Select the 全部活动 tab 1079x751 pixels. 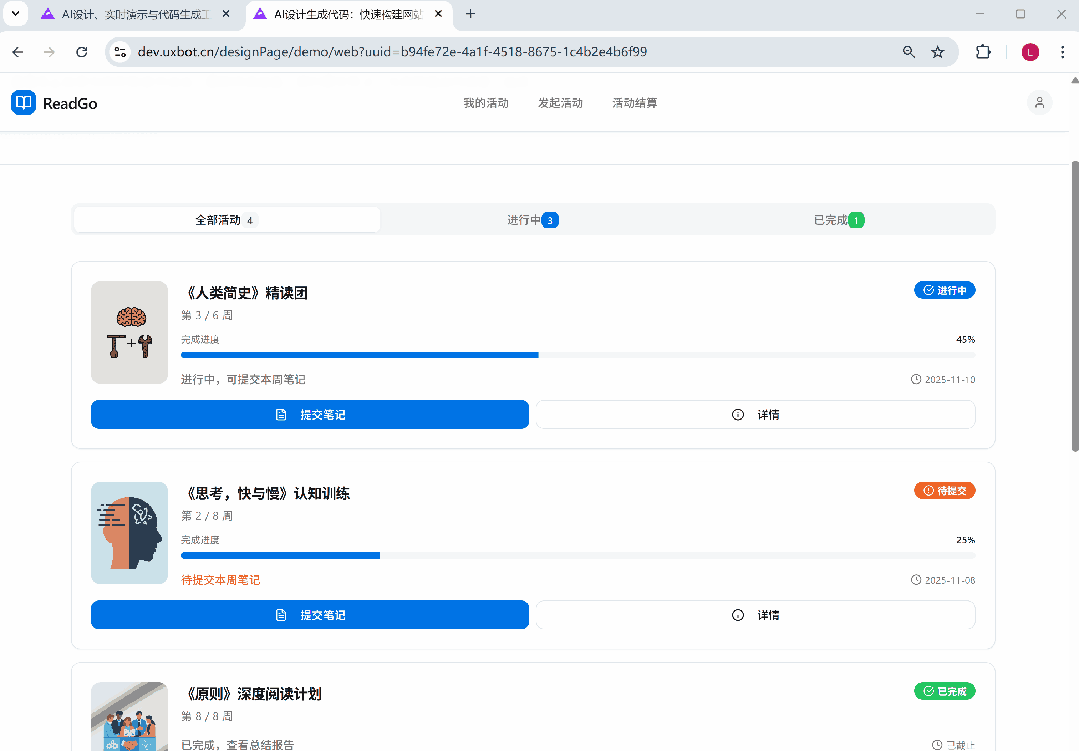226,220
